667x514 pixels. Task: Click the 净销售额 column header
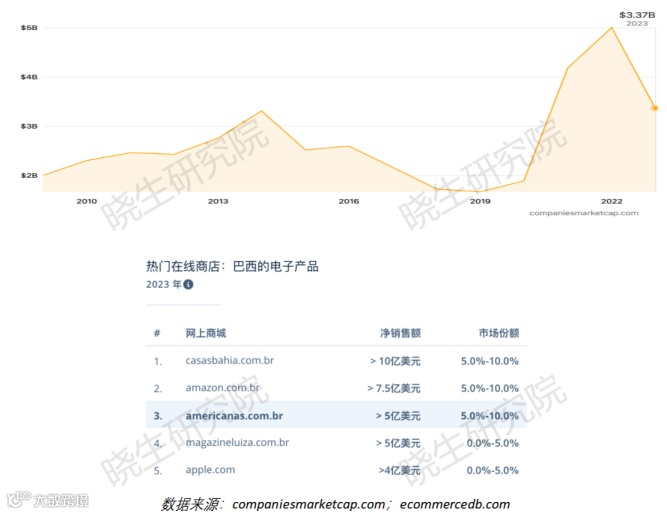(400, 333)
